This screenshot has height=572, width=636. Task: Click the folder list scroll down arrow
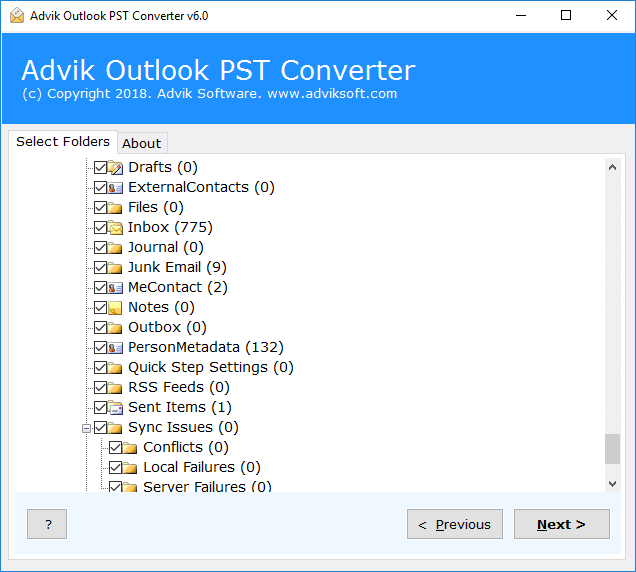pyautogui.click(x=612, y=484)
